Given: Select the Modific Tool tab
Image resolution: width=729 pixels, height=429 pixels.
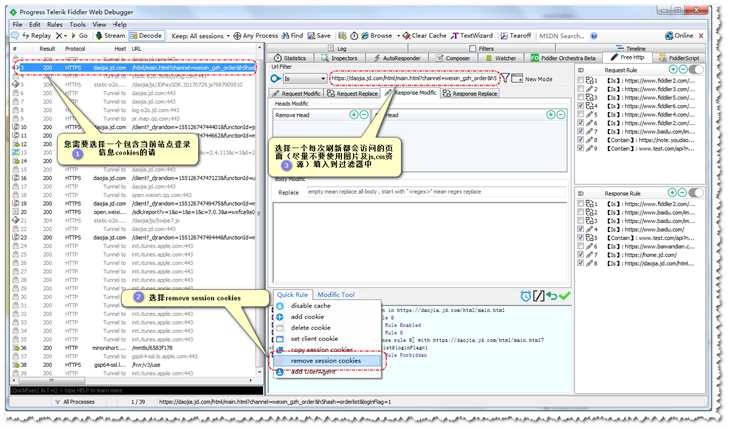Looking at the screenshot, I should tap(336, 295).
